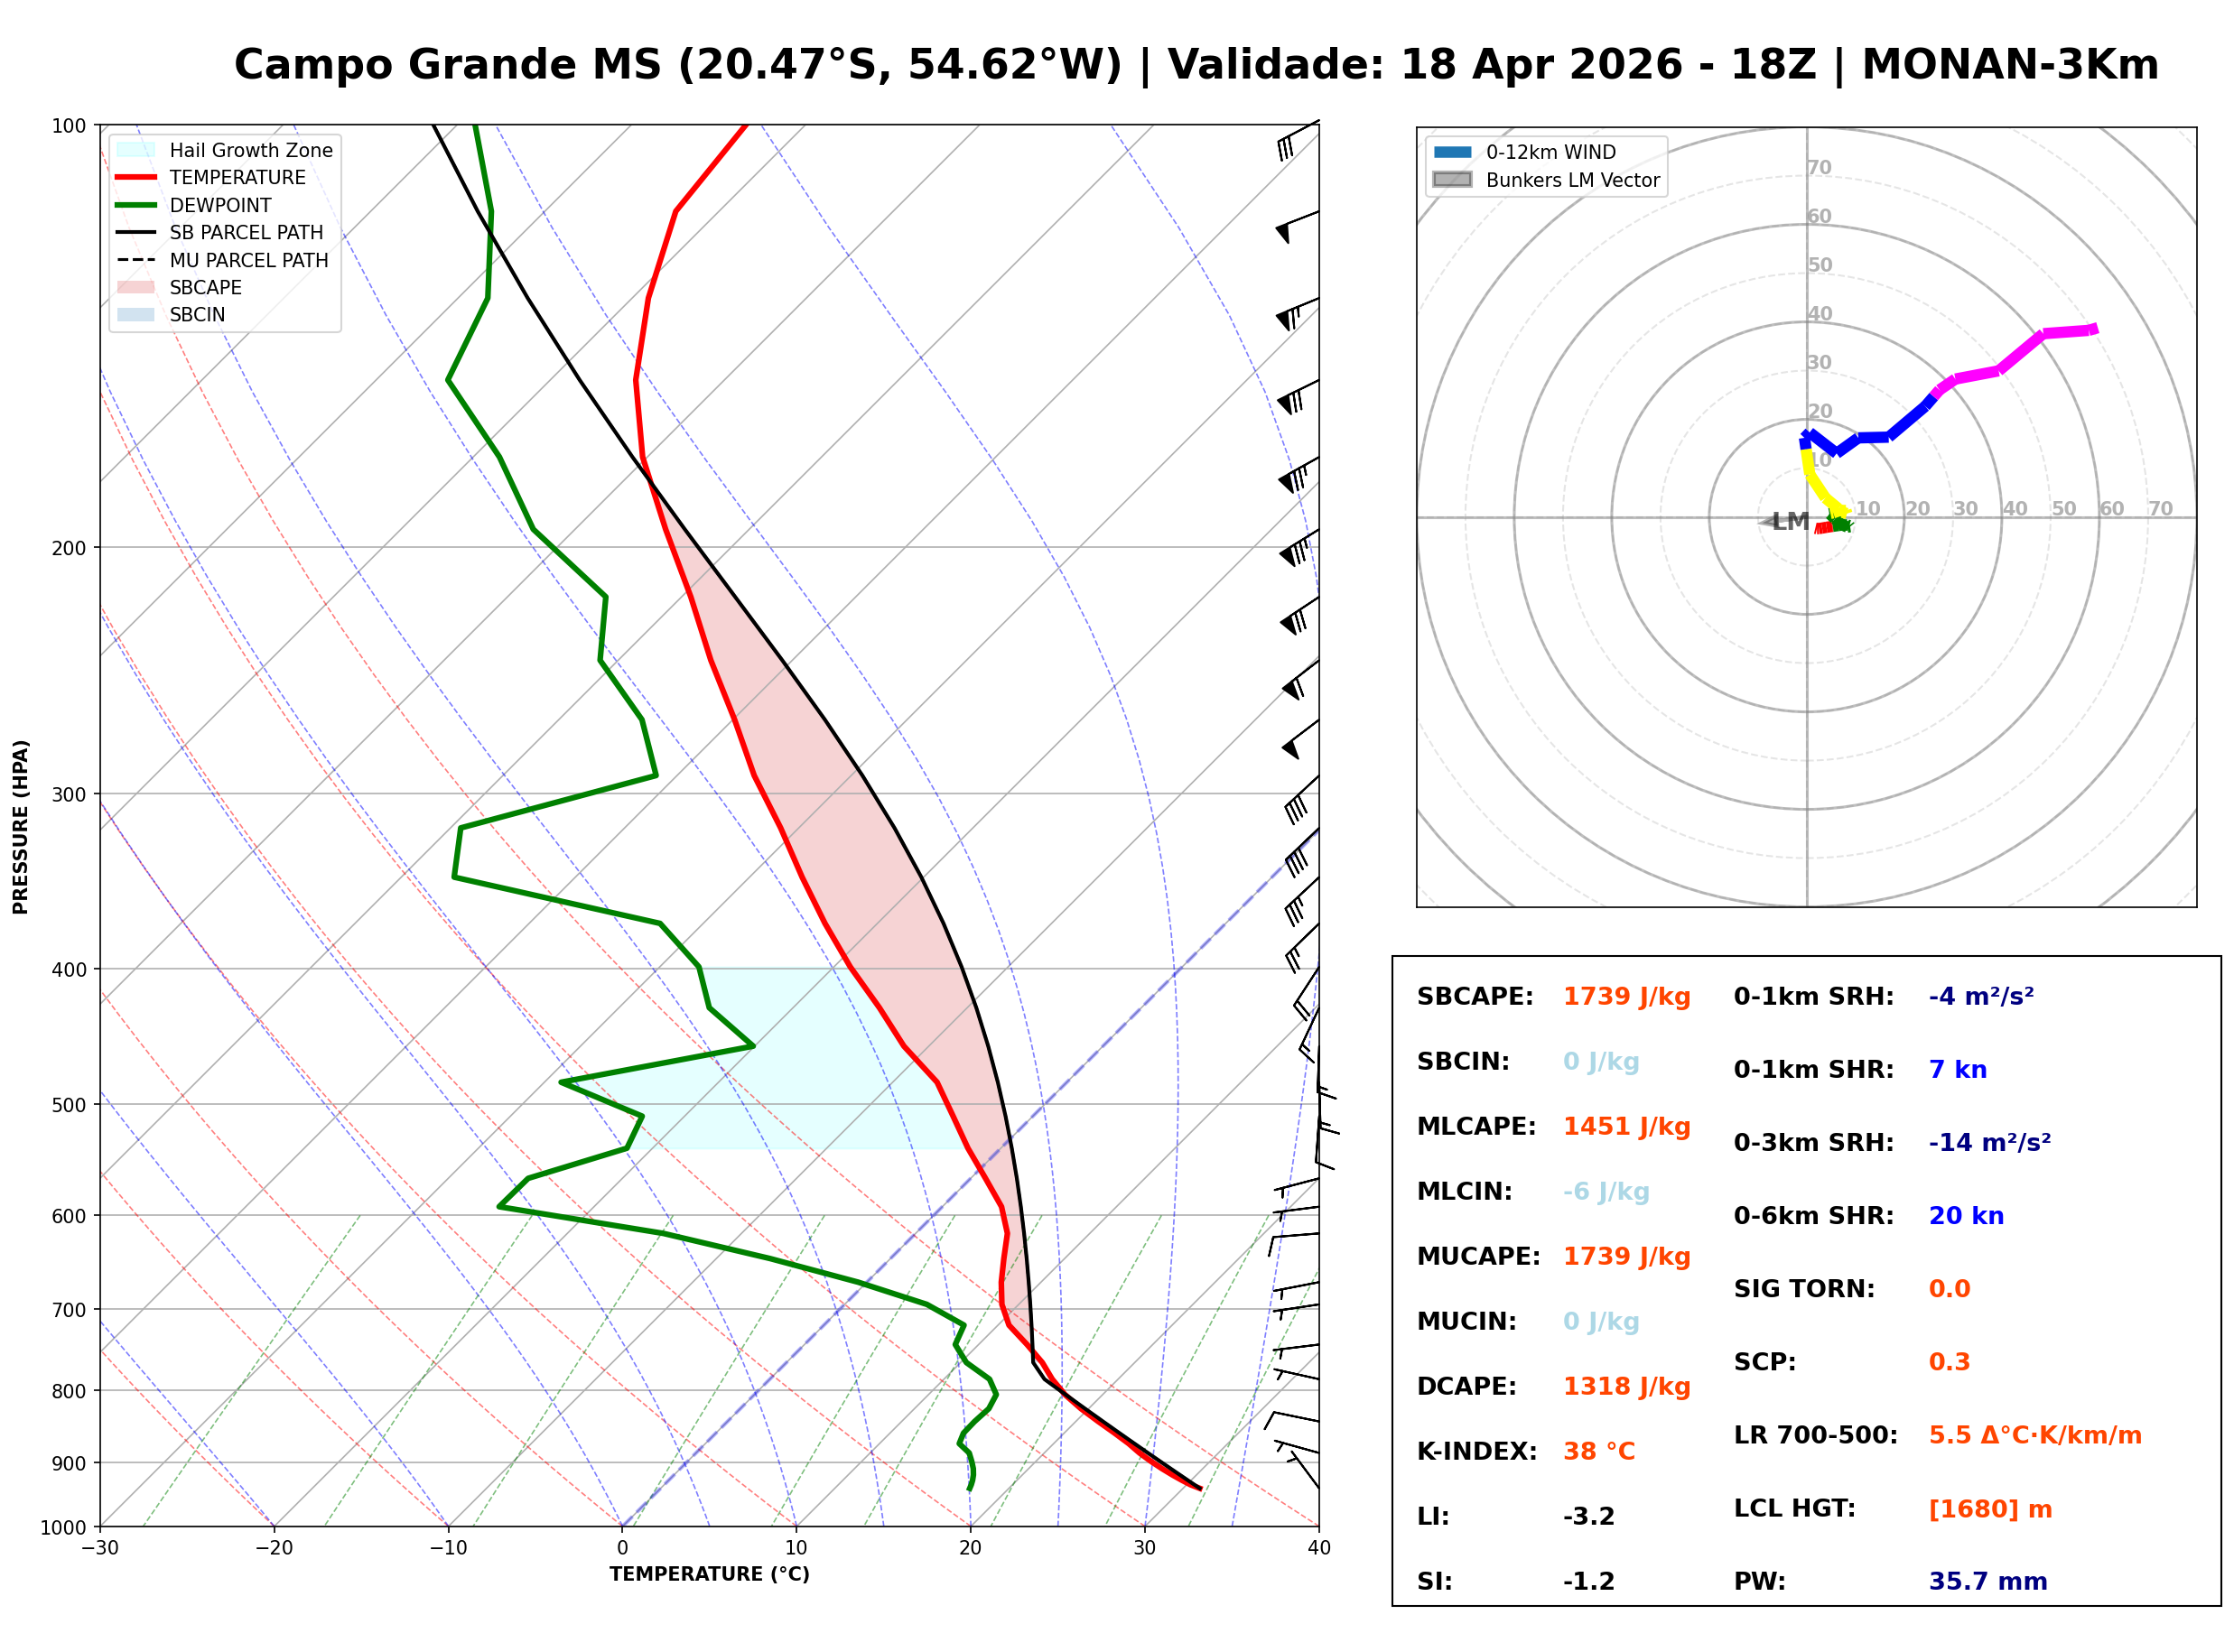Click the SB PARCEL PATH legend entry
This screenshot has height=1652, width=2234.
click(136, 232)
